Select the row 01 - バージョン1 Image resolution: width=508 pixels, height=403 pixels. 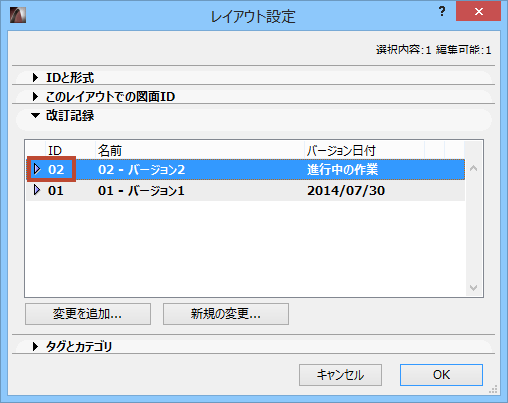point(246,191)
